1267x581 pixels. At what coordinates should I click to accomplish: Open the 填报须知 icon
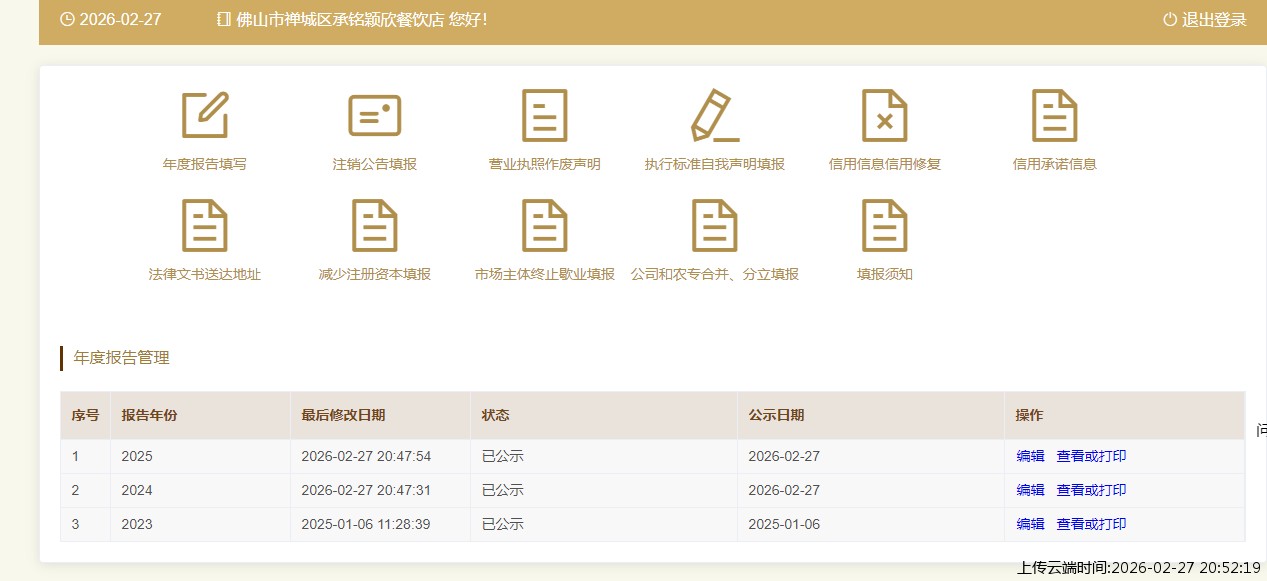885,226
